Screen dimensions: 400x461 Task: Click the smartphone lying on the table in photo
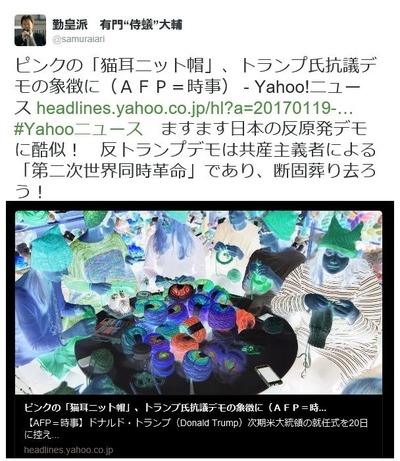point(269,375)
